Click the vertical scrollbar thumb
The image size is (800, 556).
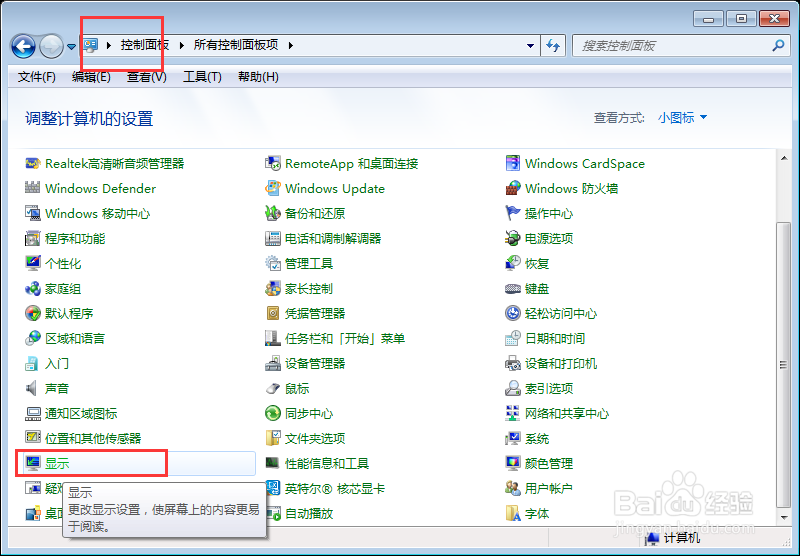[x=784, y=365]
